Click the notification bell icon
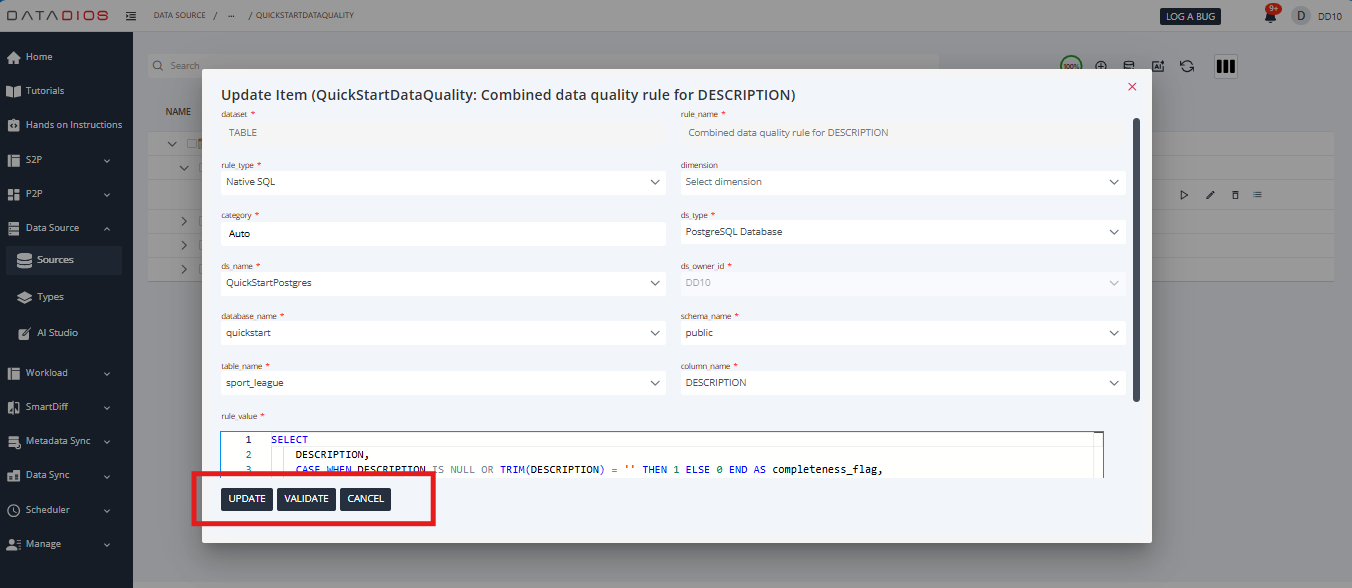This screenshot has height=588, width=1352. 1271,16
